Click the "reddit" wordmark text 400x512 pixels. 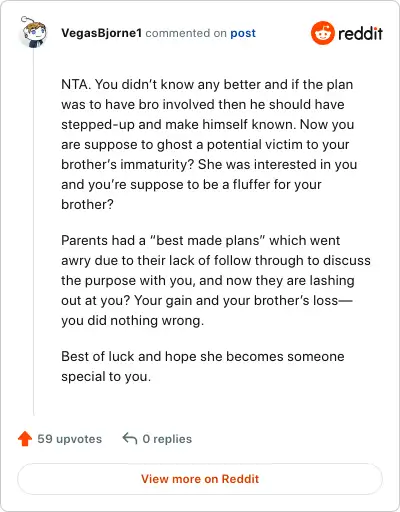(x=360, y=33)
